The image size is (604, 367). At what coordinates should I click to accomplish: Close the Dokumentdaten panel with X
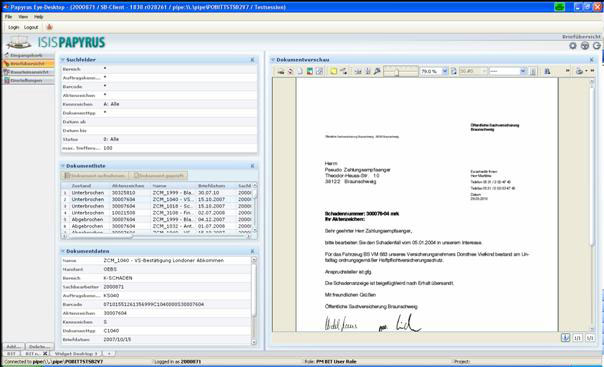click(x=252, y=251)
